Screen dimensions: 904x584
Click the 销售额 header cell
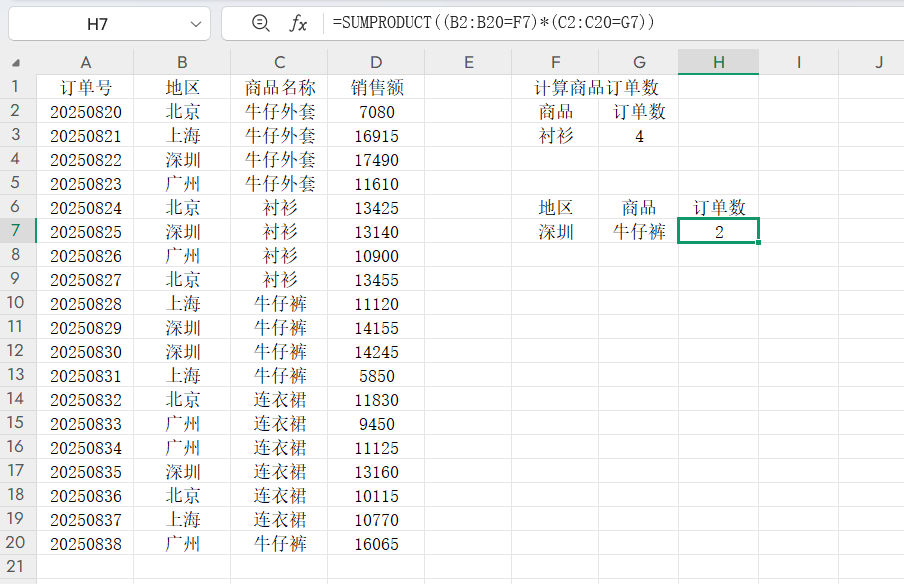[375, 88]
